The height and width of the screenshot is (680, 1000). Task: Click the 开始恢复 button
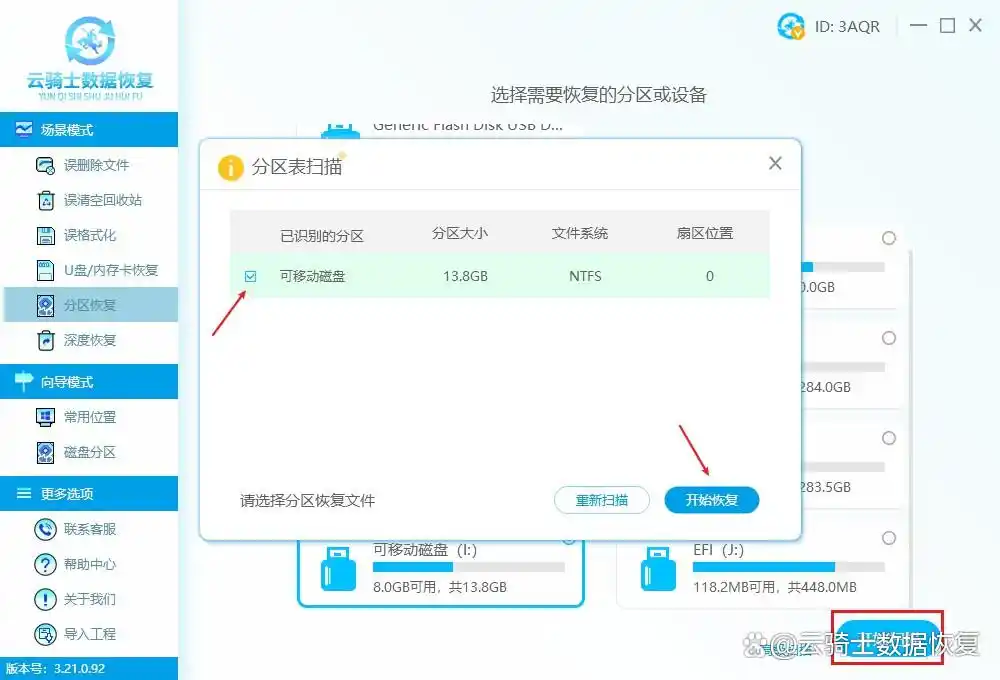(x=711, y=500)
